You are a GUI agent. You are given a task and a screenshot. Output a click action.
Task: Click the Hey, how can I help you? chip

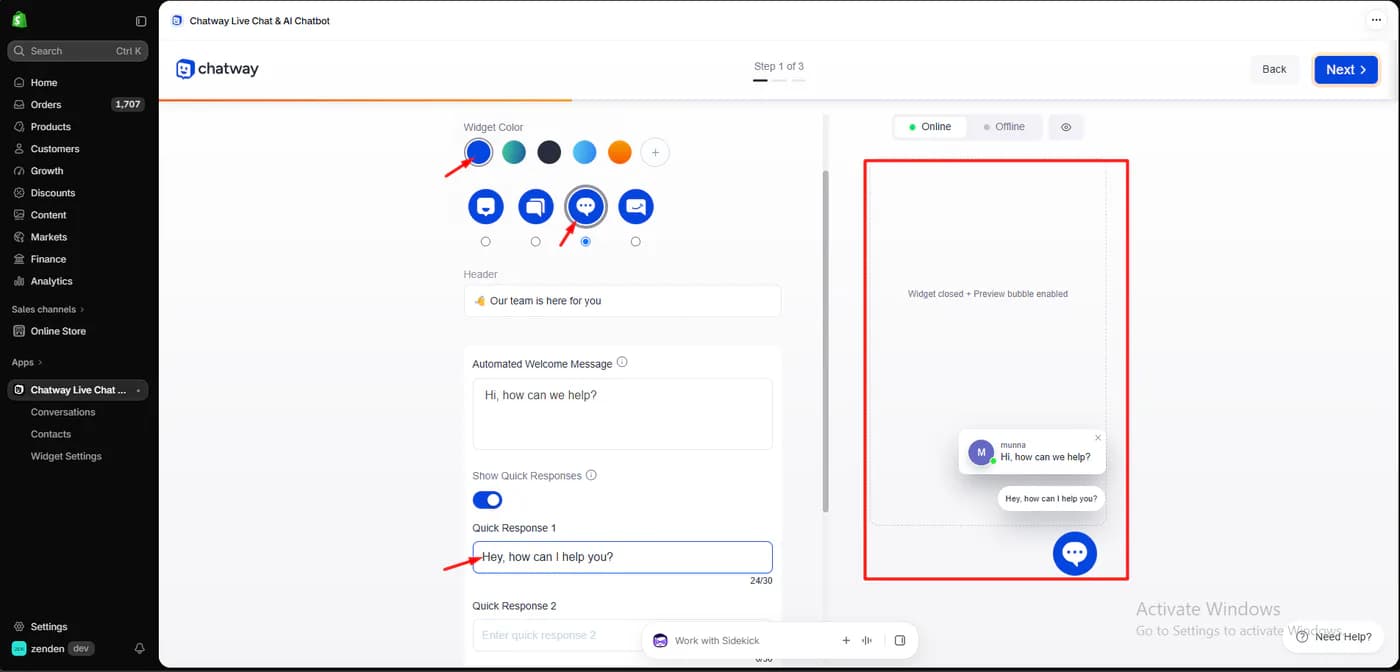coord(1051,498)
